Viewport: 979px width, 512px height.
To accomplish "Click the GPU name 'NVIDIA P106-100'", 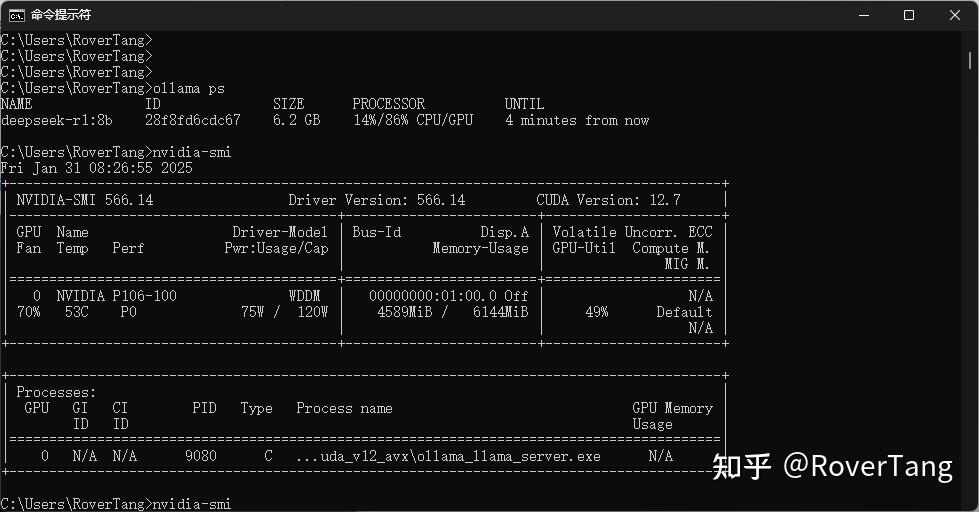I will pyautogui.click(x=116, y=296).
